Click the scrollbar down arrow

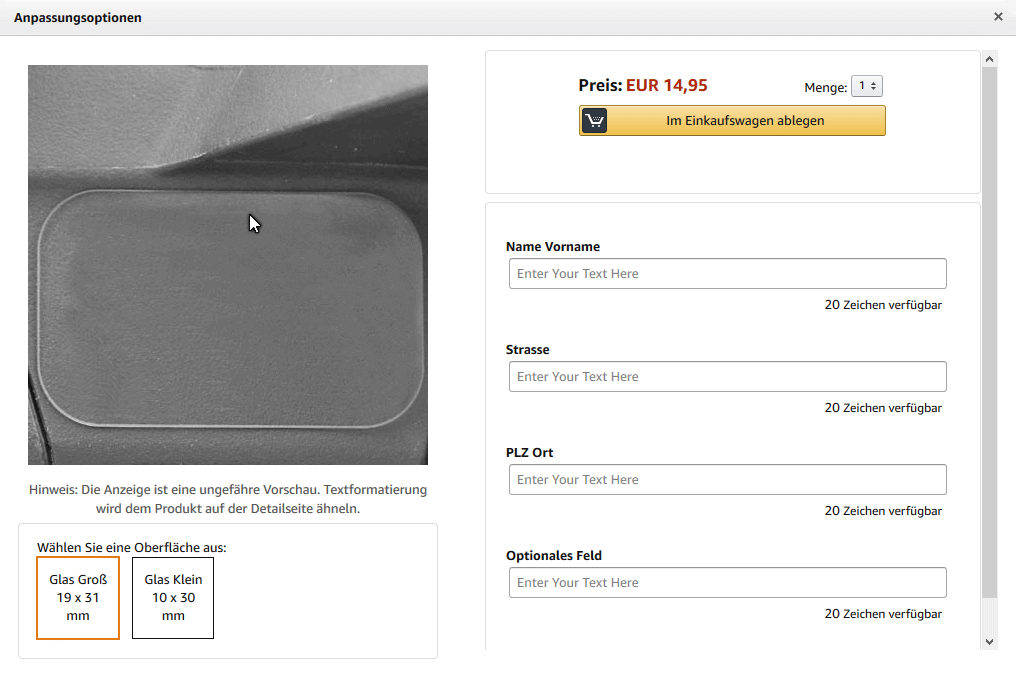point(990,641)
